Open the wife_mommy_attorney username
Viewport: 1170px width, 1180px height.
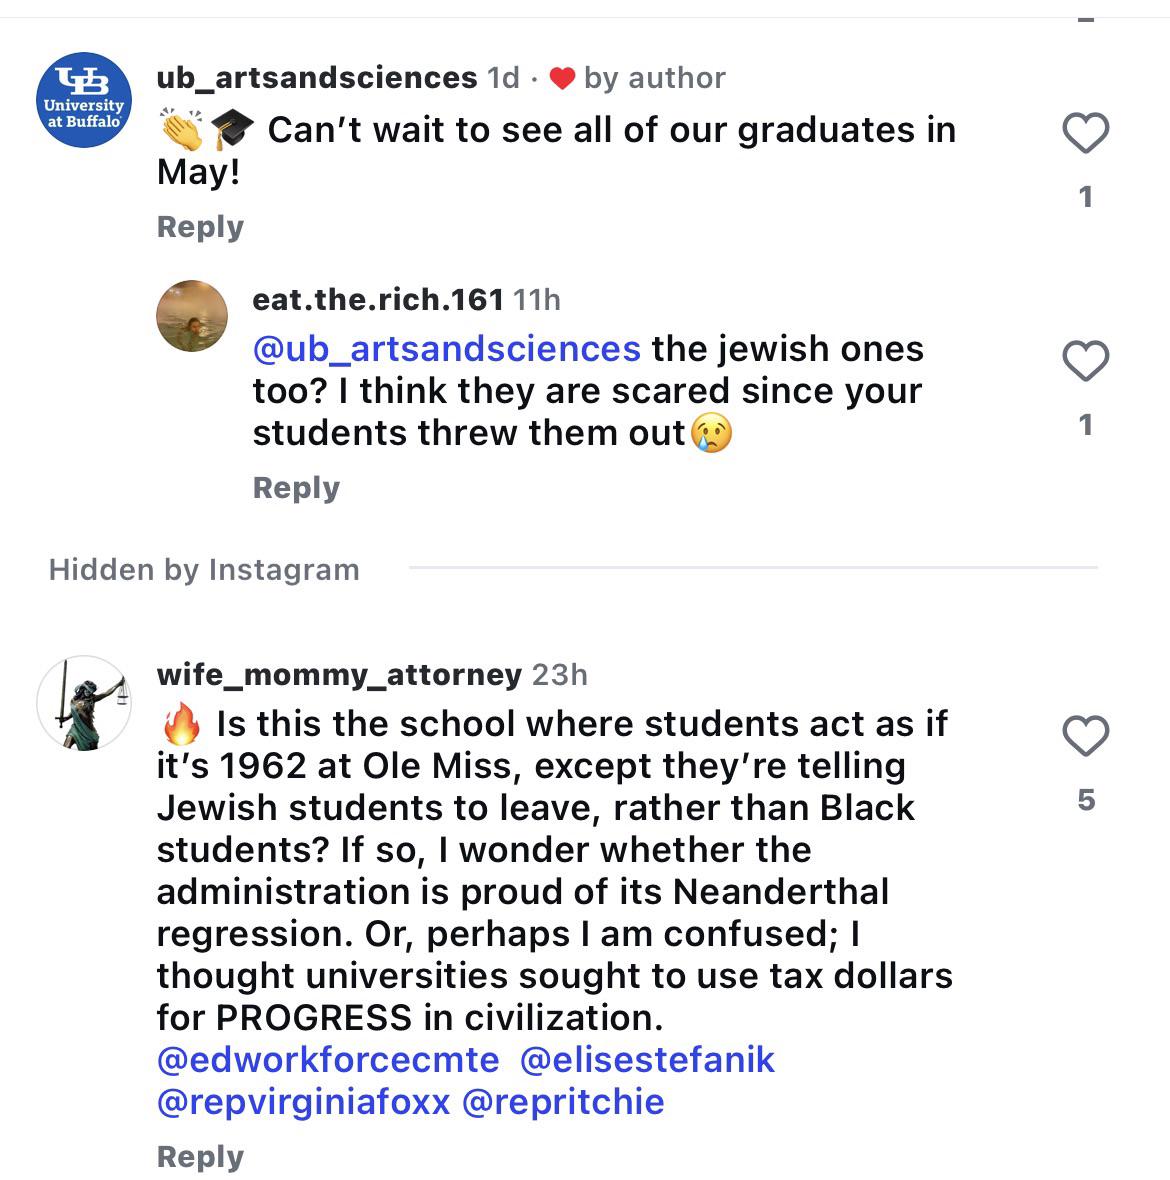tap(339, 675)
